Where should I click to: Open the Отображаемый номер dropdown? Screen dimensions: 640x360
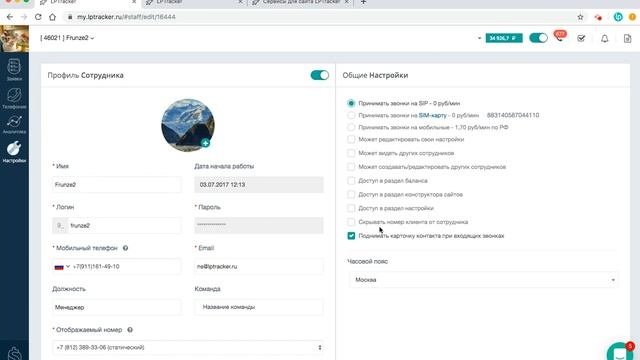tap(188, 348)
